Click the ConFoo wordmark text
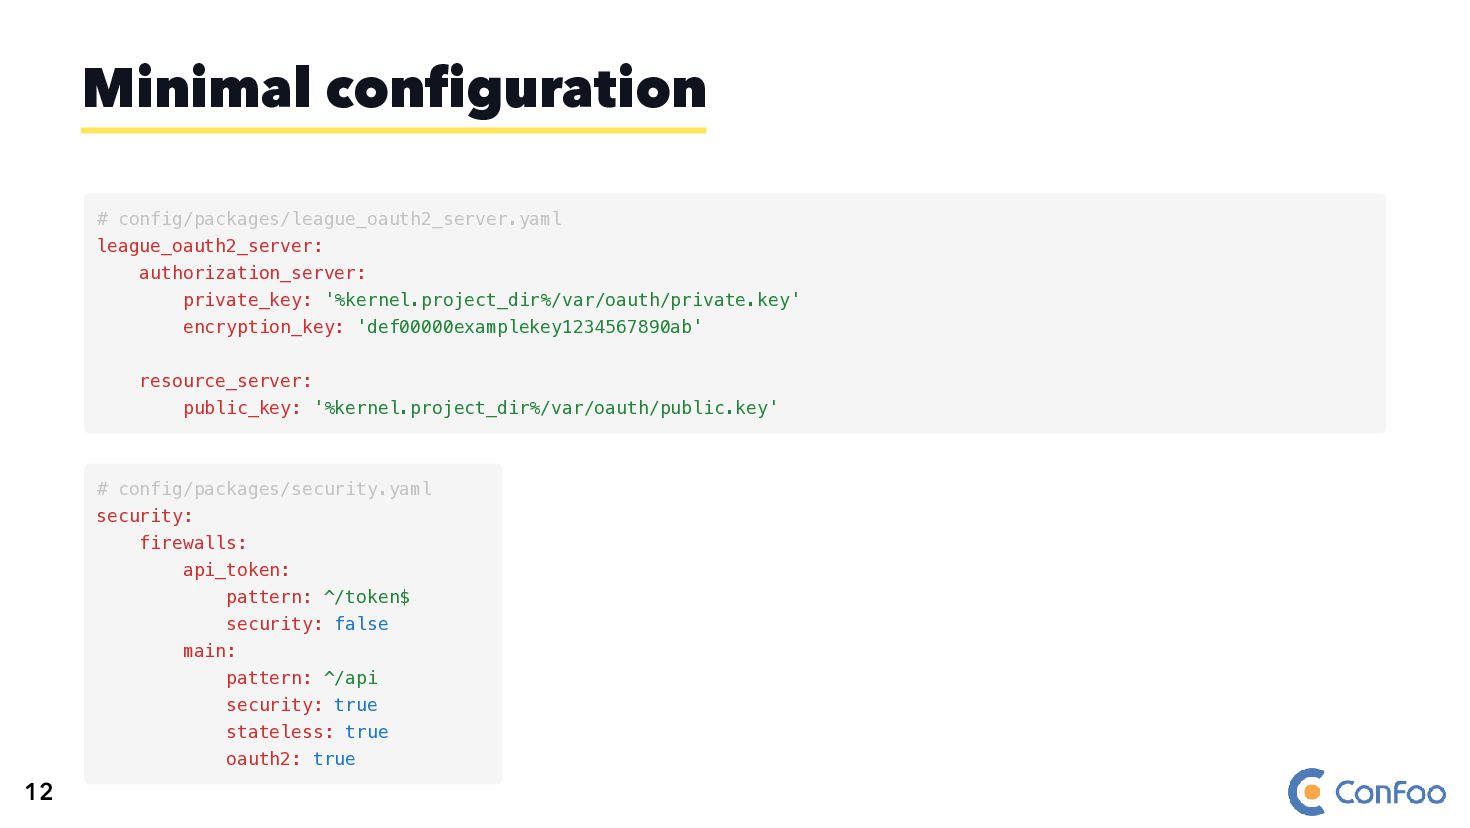This screenshot has width=1470, height=828. [1390, 793]
